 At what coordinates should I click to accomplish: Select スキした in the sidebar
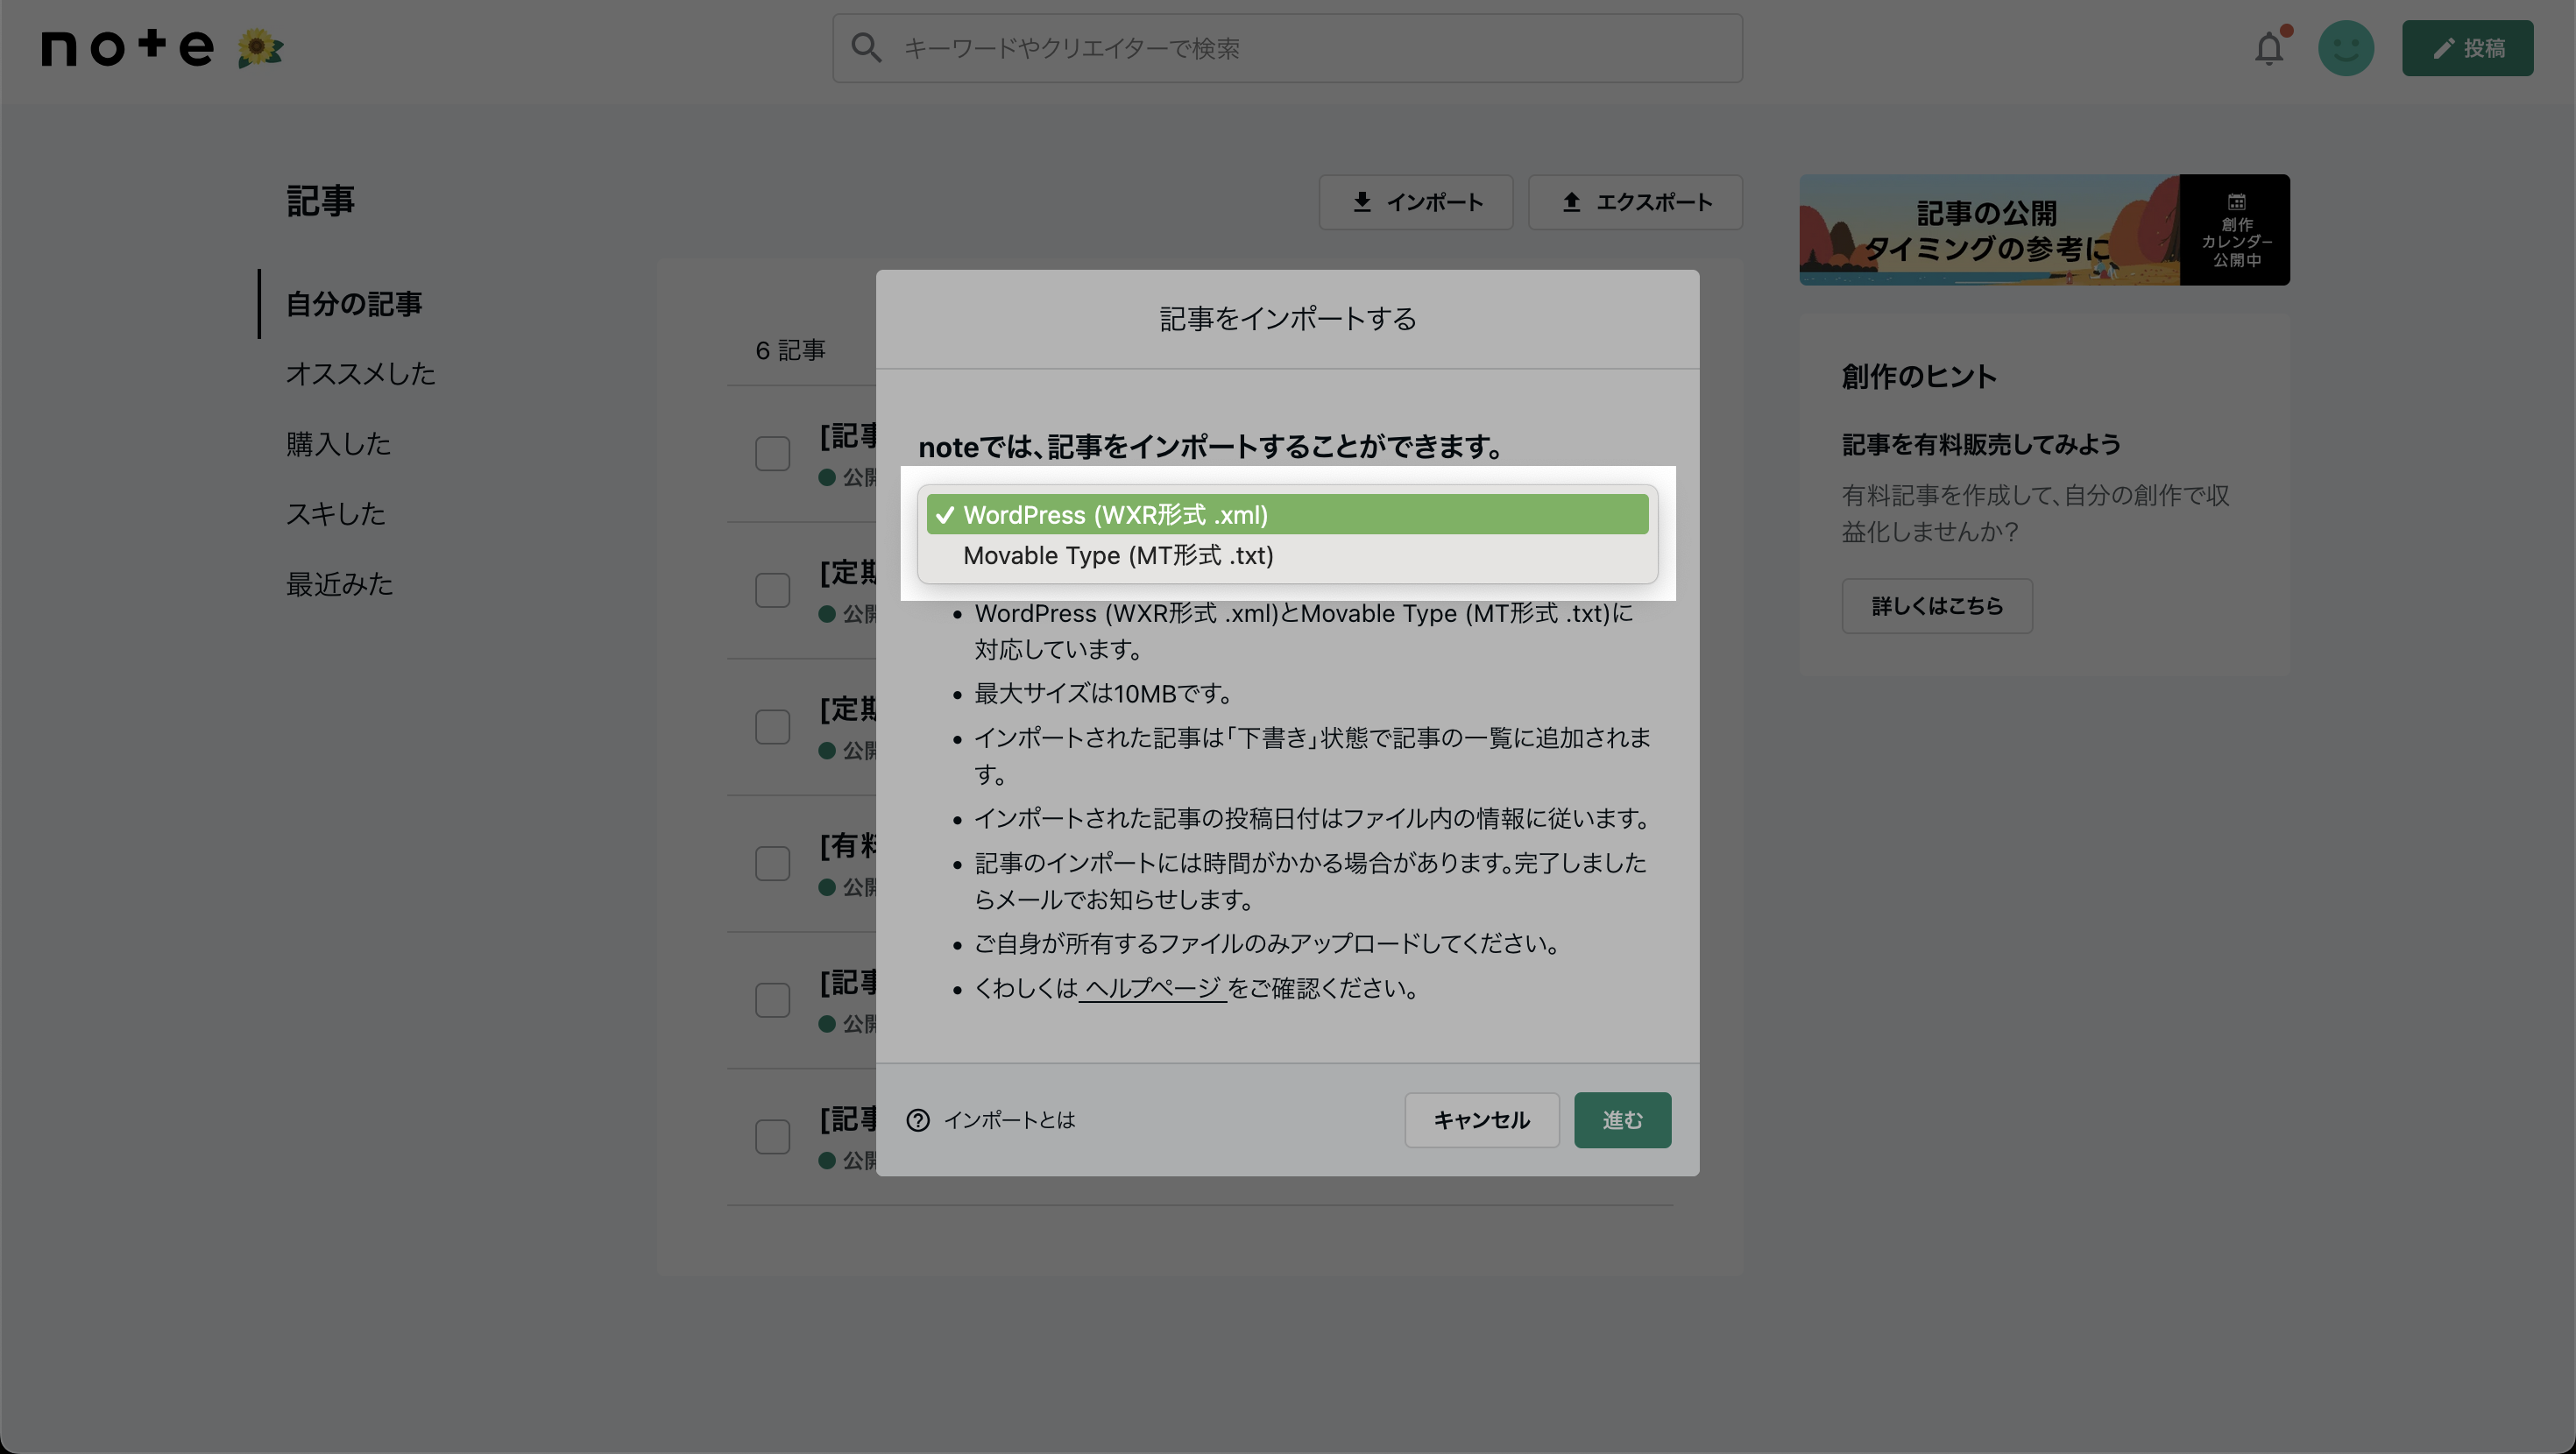click(336, 514)
